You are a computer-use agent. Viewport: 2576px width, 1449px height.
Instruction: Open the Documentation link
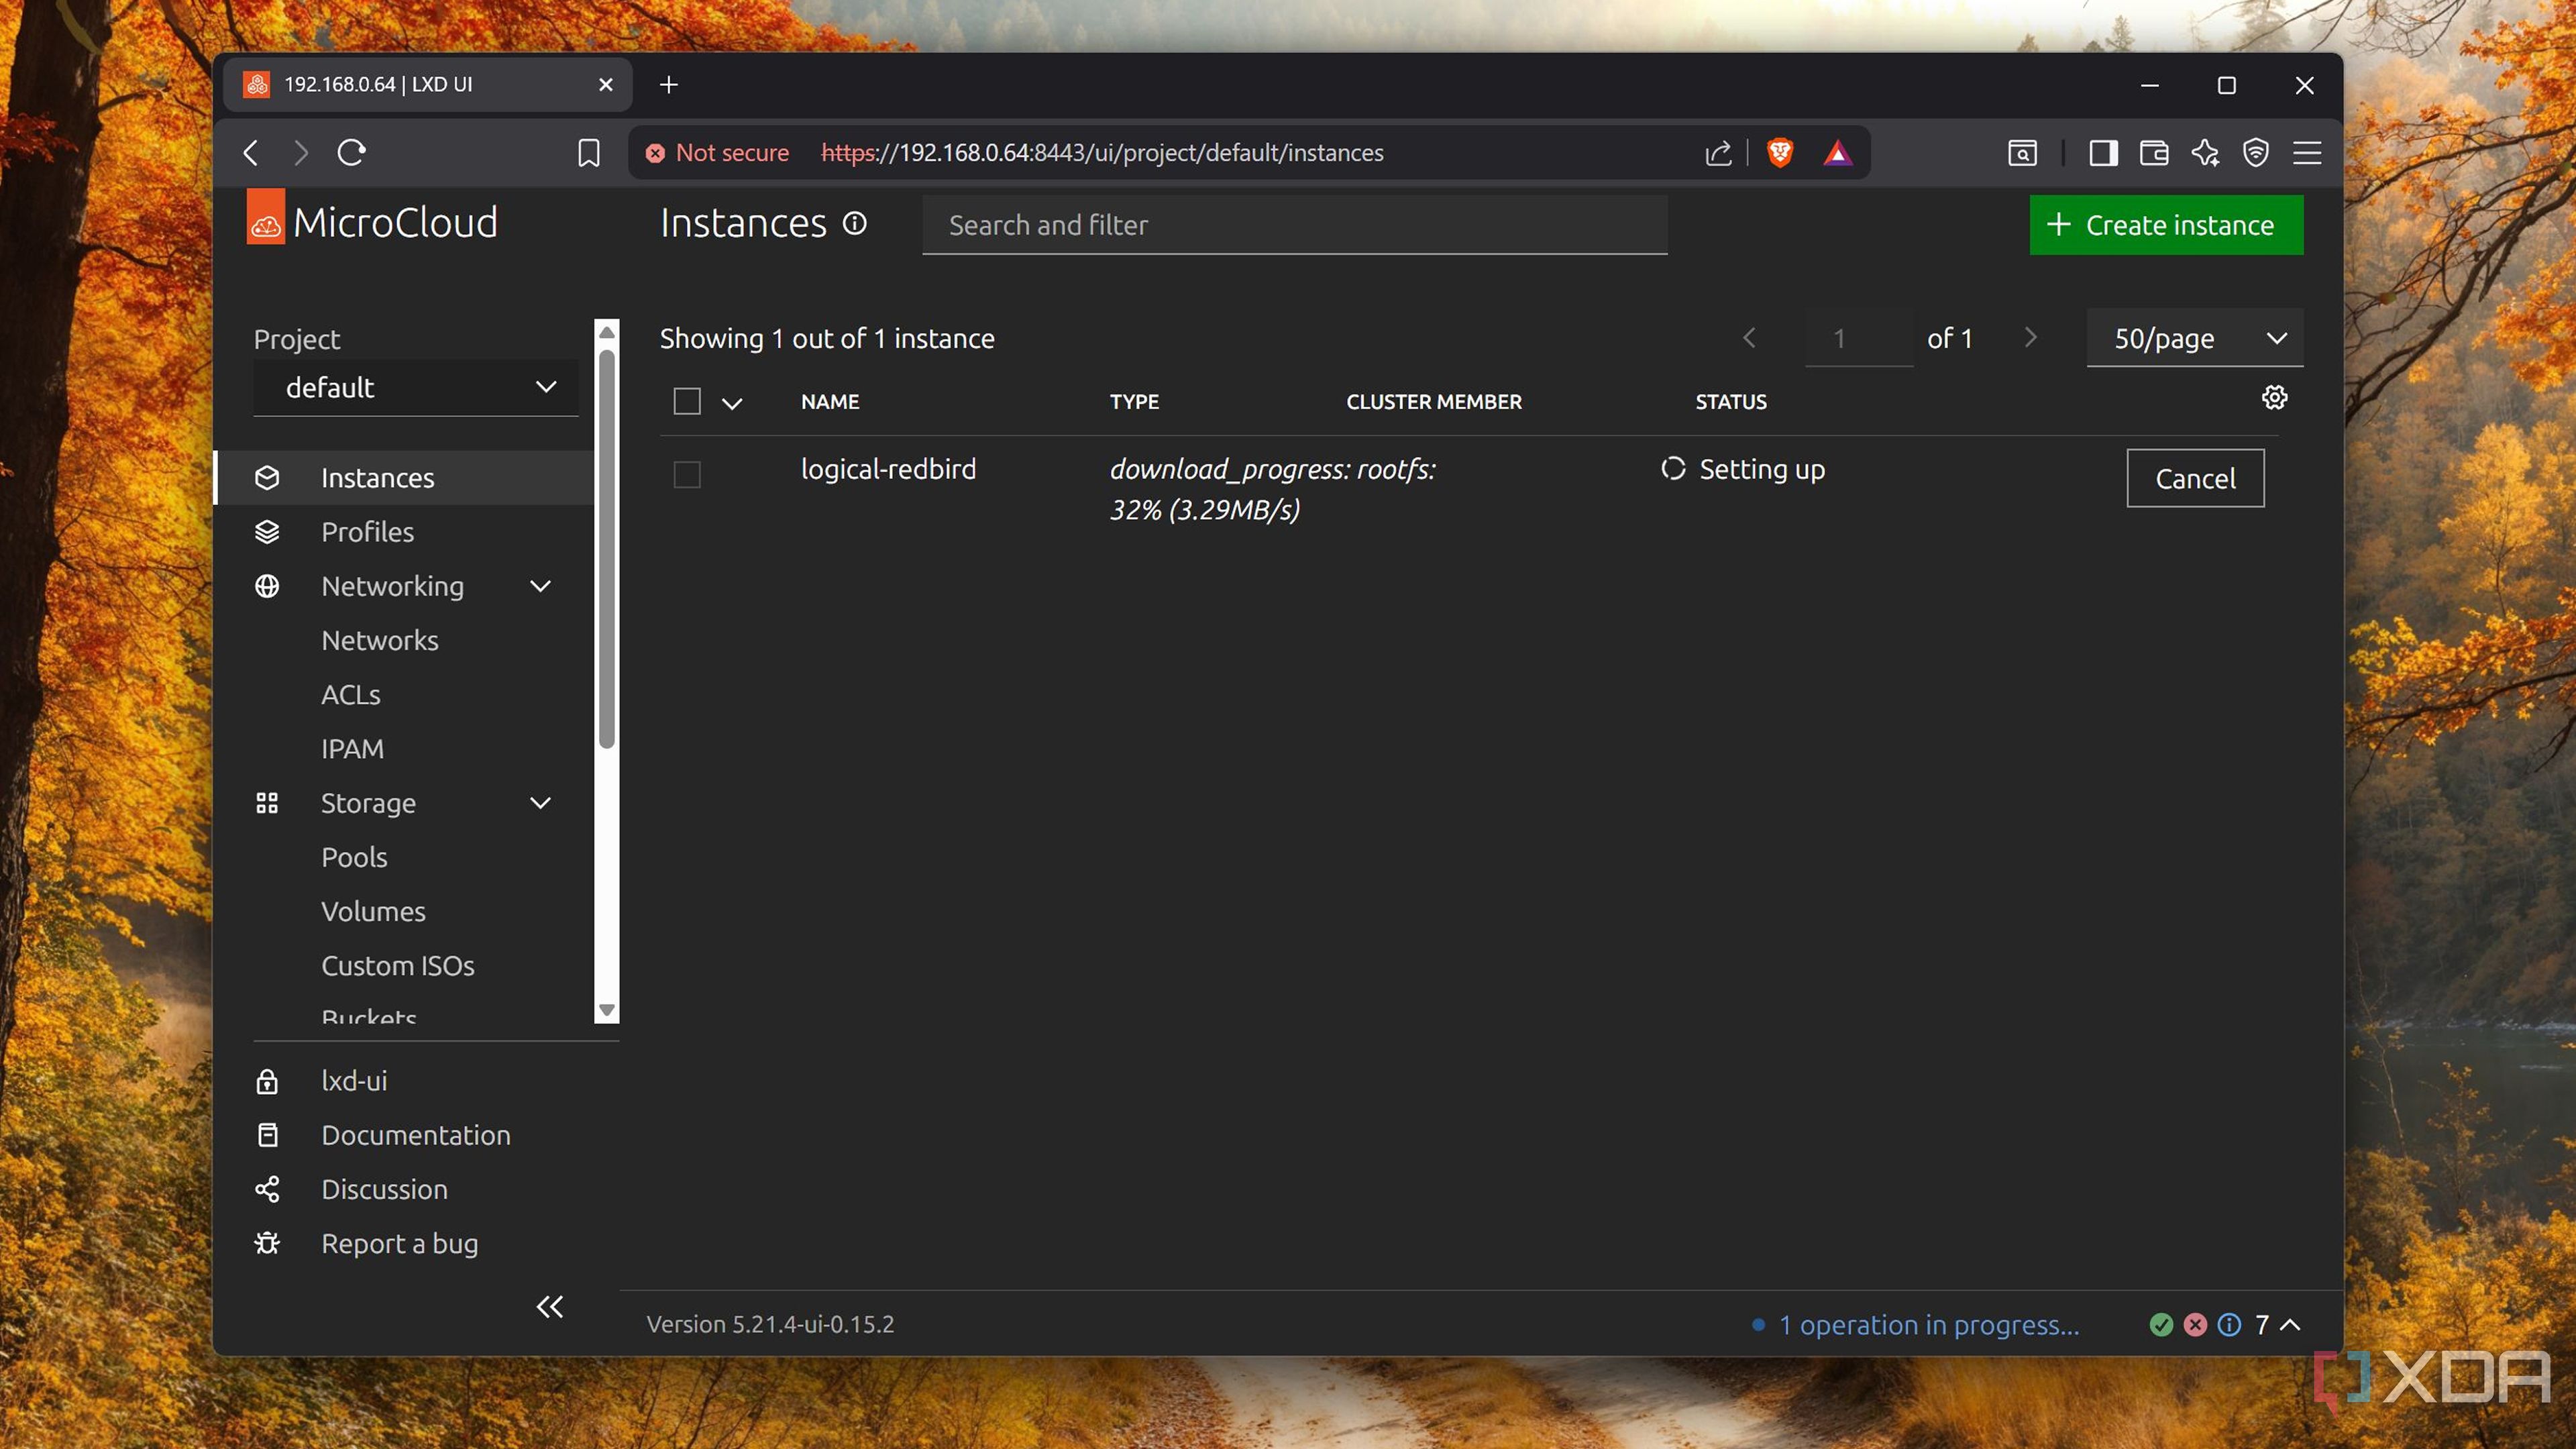click(416, 1135)
